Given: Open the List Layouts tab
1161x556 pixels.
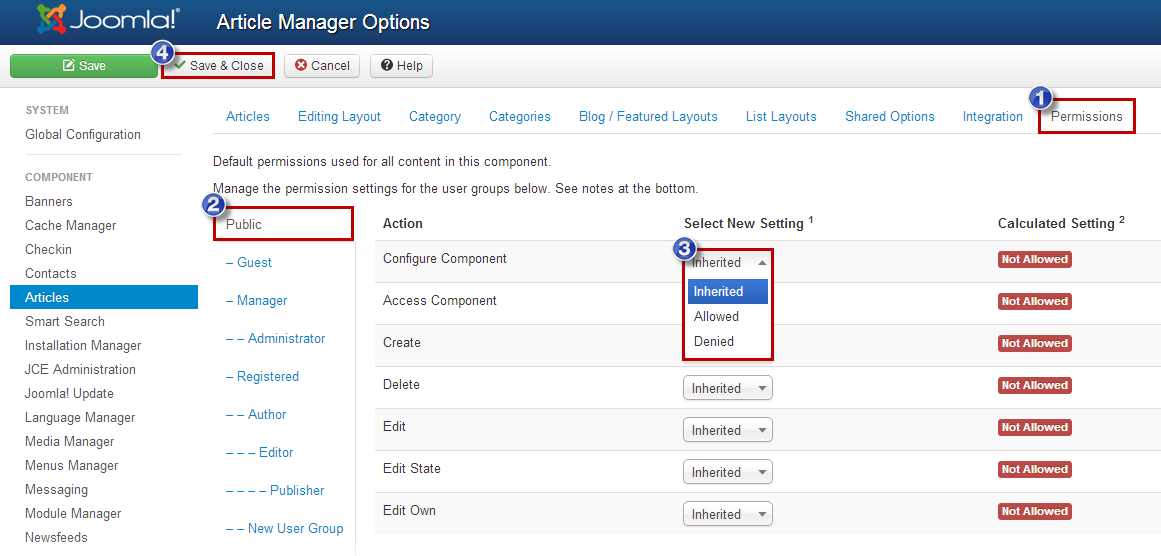Looking at the screenshot, I should click(781, 116).
